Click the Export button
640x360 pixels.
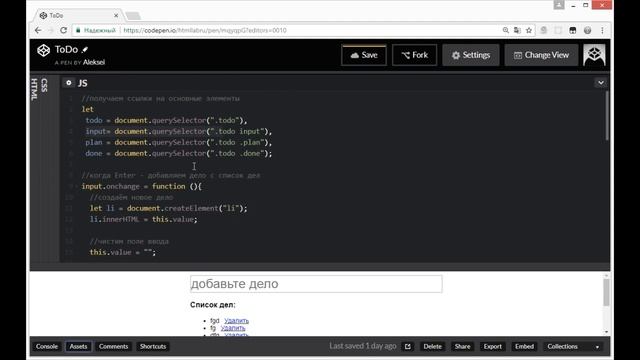click(493, 347)
